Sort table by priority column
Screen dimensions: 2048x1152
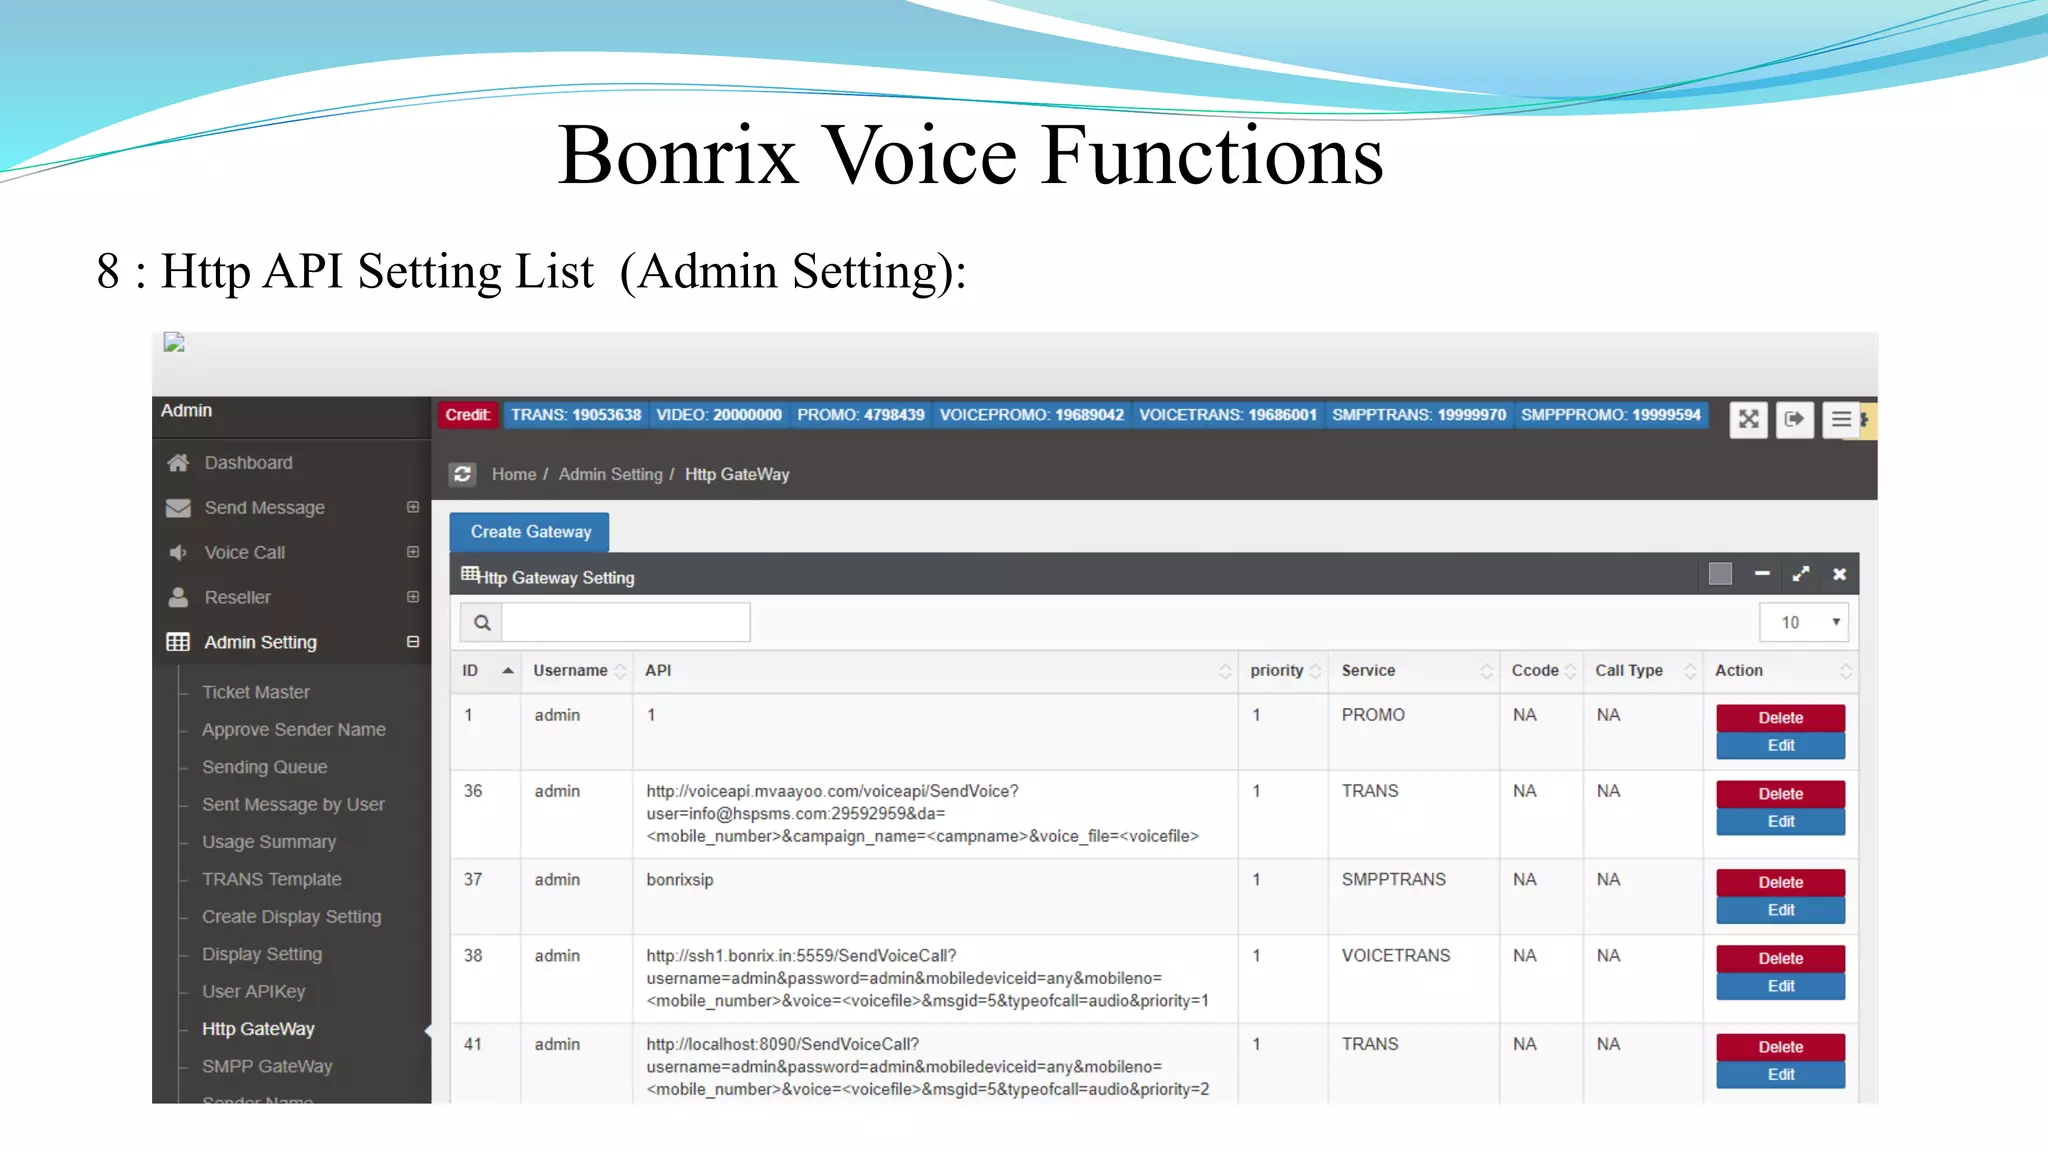[1284, 671]
